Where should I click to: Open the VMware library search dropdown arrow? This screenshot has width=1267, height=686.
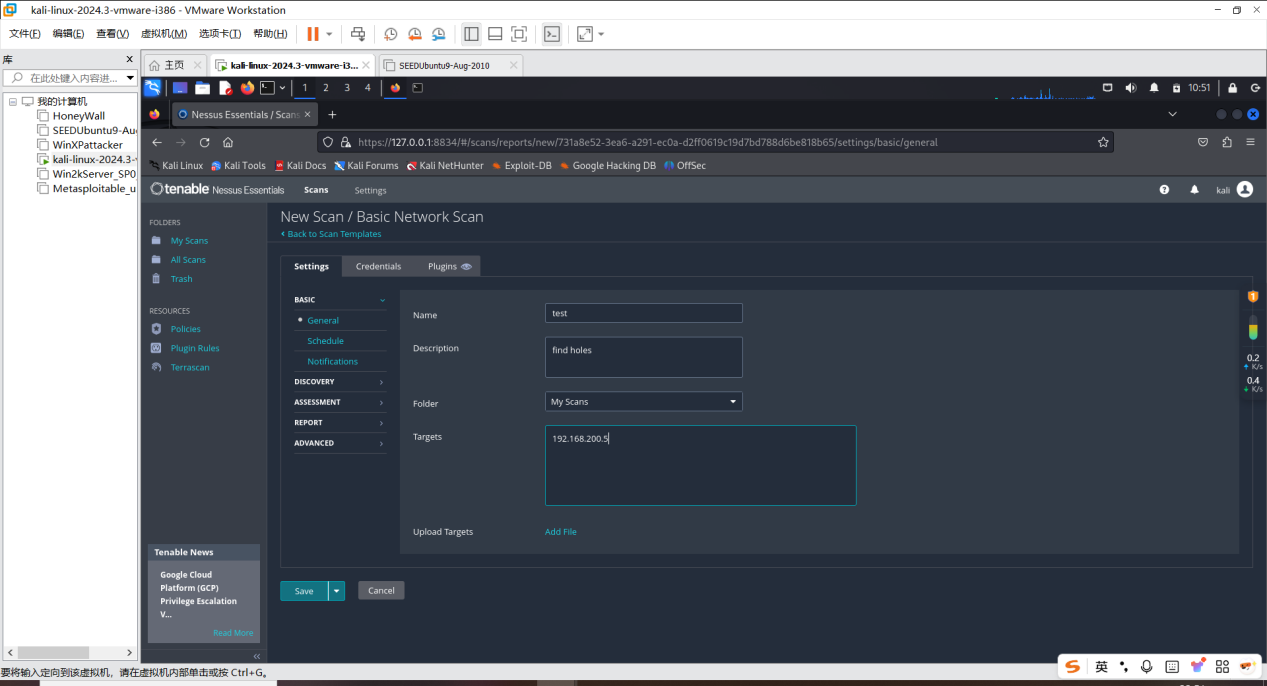pyautogui.click(x=130, y=78)
